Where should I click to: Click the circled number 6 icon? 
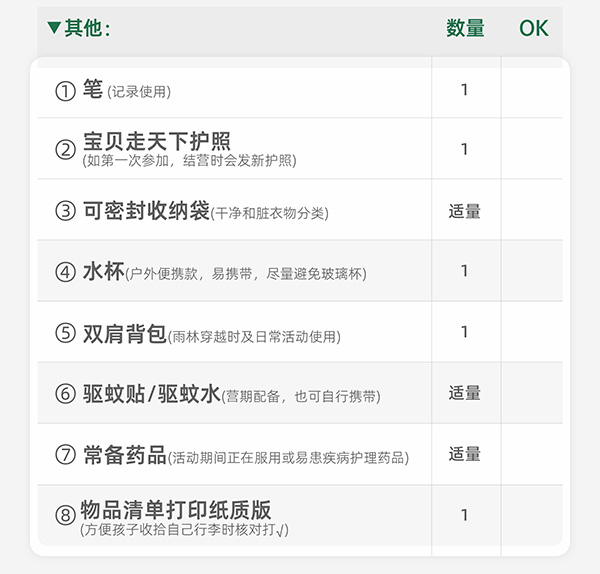tap(65, 394)
